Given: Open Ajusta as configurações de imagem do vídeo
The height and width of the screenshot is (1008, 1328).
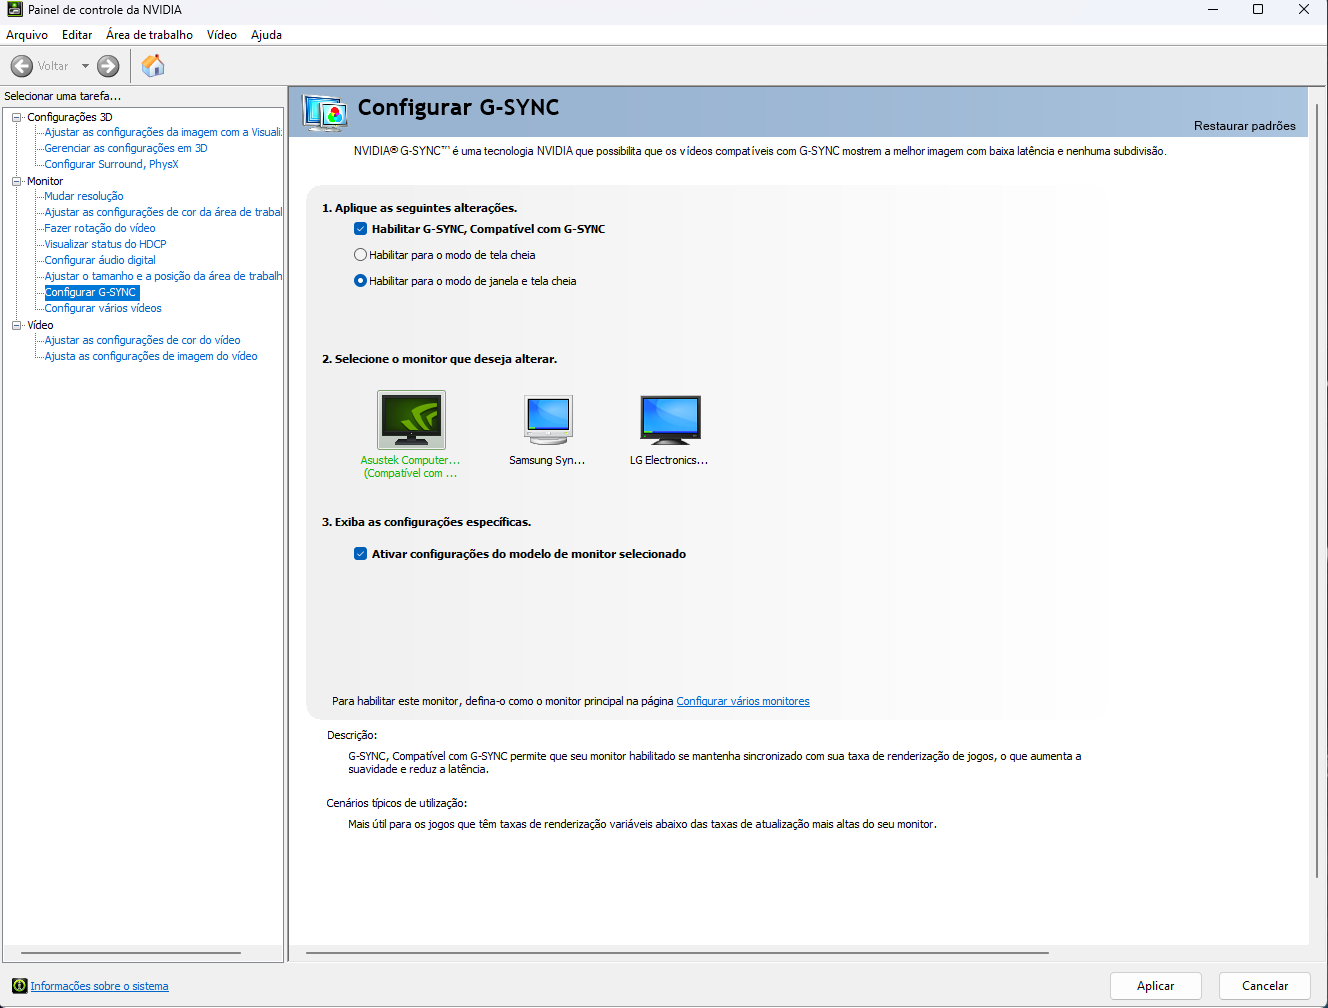Looking at the screenshot, I should click(x=151, y=356).
